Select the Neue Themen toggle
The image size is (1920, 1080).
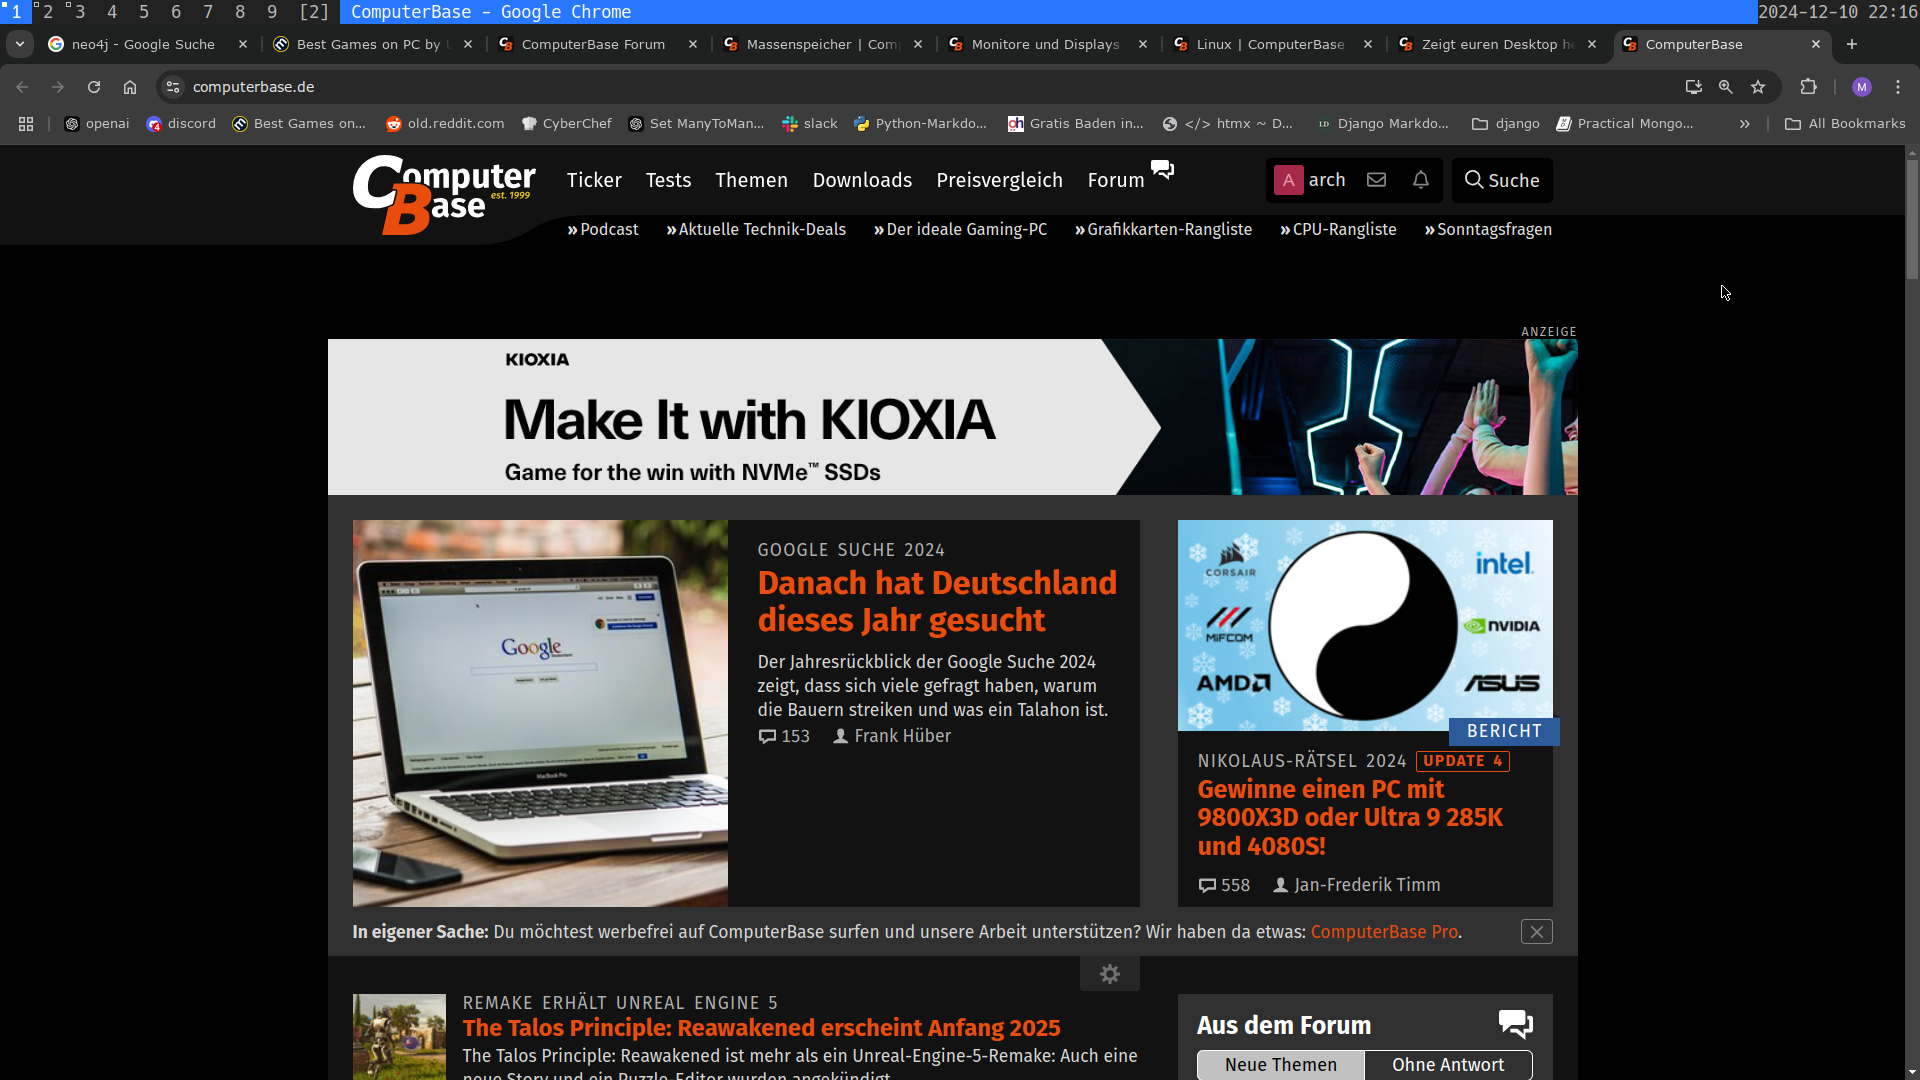[1280, 1065]
